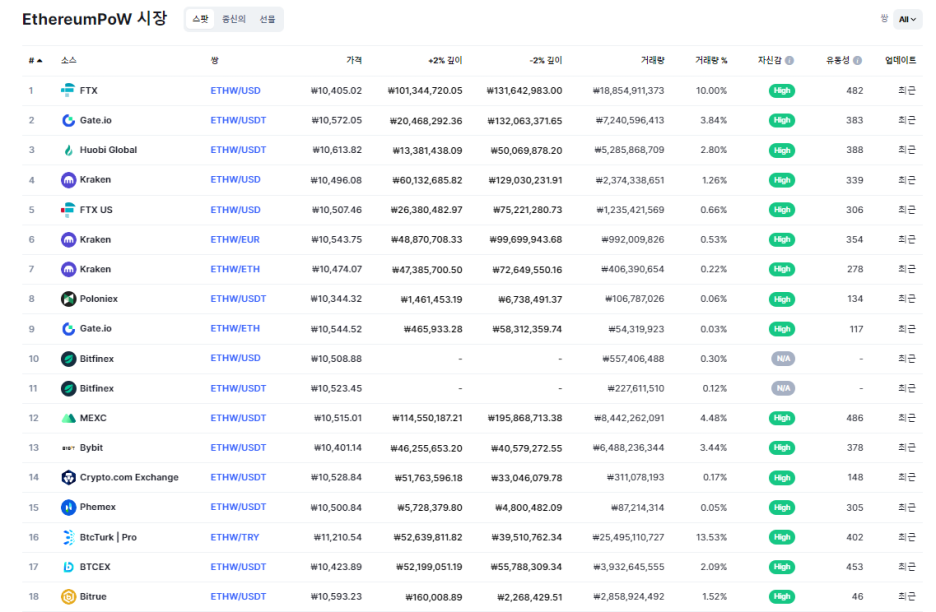Image resolution: width=936 pixels, height=612 pixels.
Task: Open ETHW/ETH link in Kraken row
Action: click(x=235, y=269)
